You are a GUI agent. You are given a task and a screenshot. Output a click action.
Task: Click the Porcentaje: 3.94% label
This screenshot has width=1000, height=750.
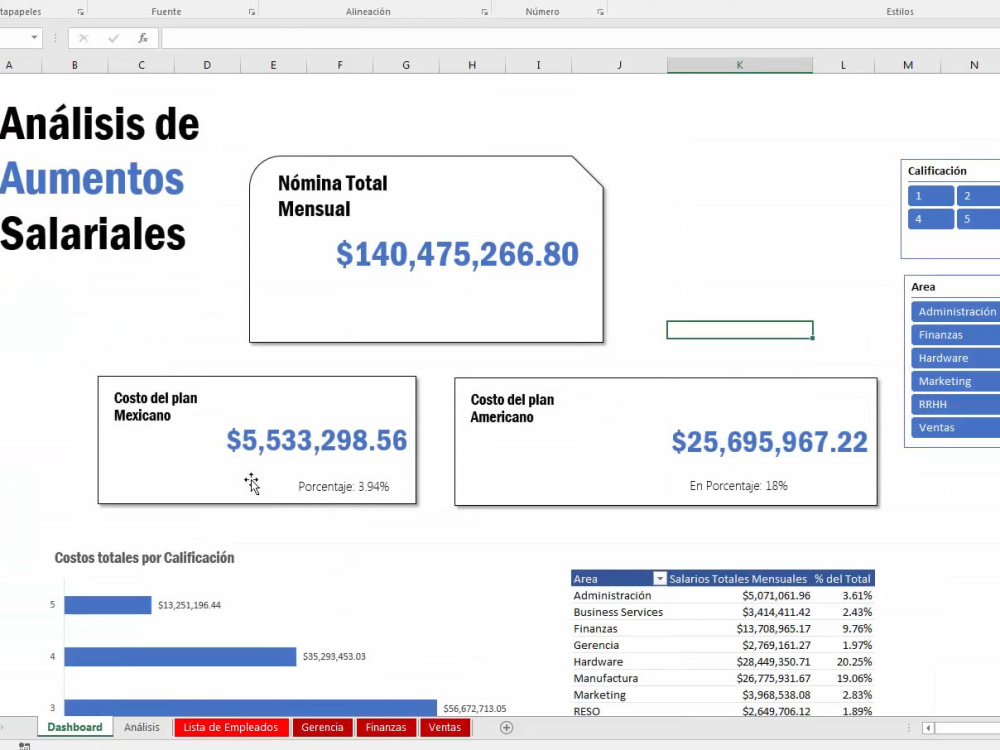tap(343, 487)
